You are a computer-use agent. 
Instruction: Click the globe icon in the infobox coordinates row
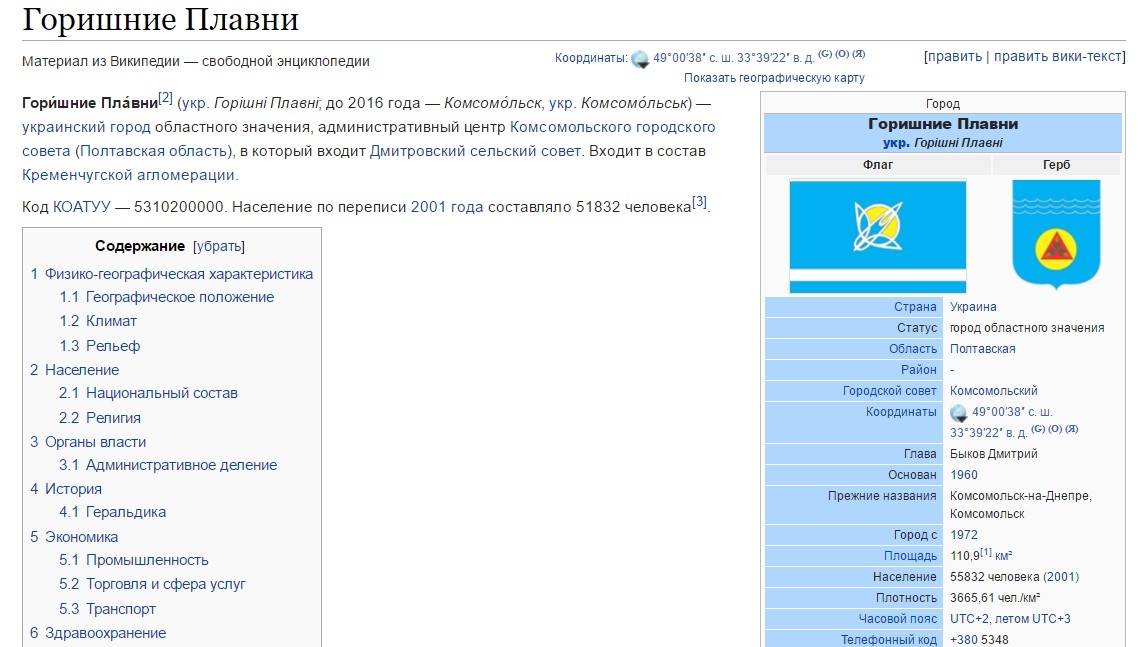[x=958, y=413]
